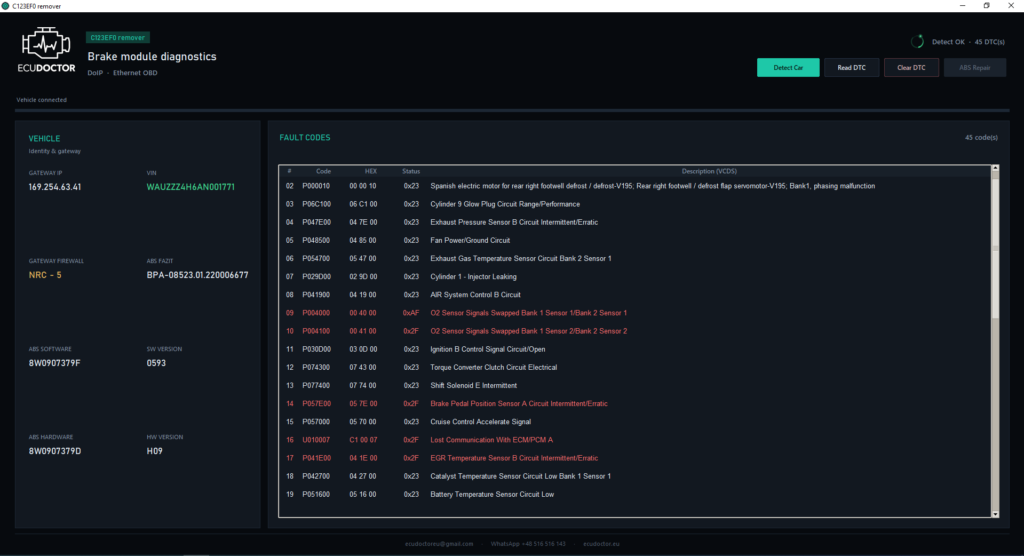Select red fault row U010007 Lost Communication
Image resolution: width=1024 pixels, height=556 pixels.
(635, 440)
